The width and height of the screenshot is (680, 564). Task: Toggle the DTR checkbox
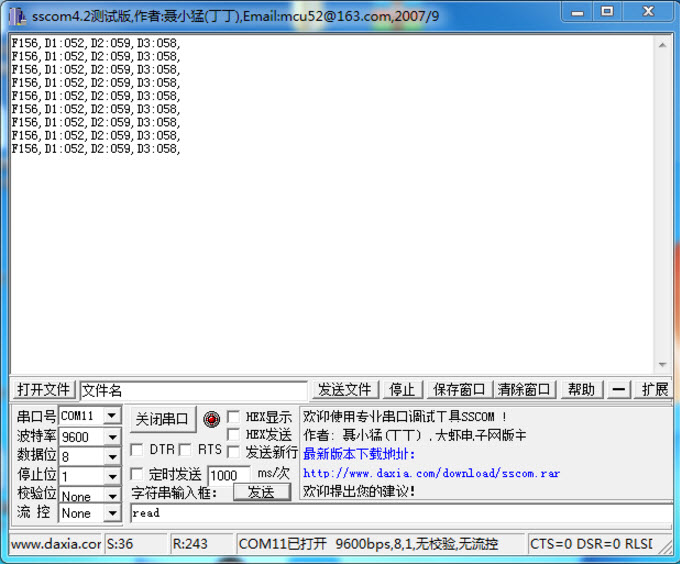137,450
